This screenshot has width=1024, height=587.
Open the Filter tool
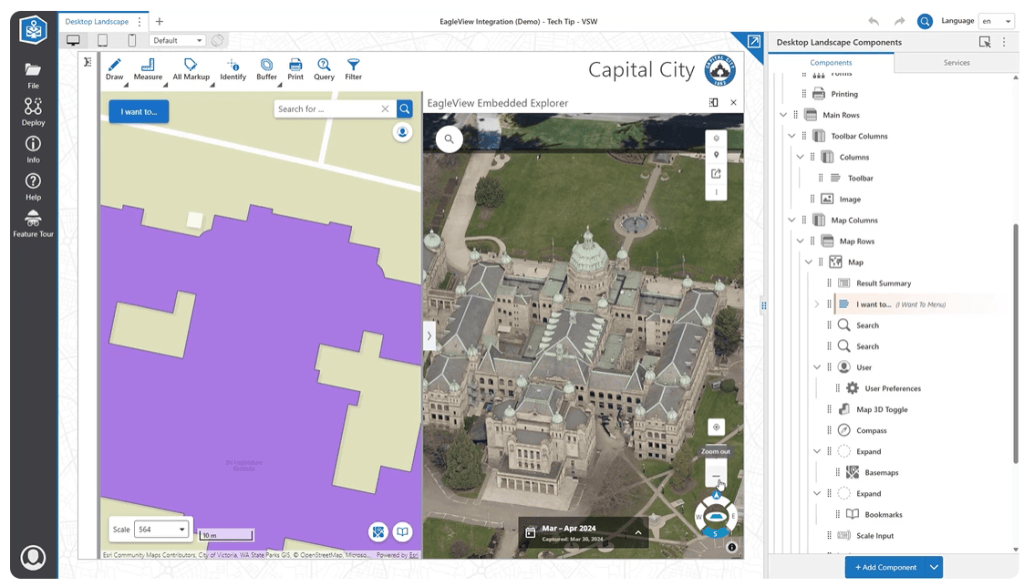[x=353, y=69]
